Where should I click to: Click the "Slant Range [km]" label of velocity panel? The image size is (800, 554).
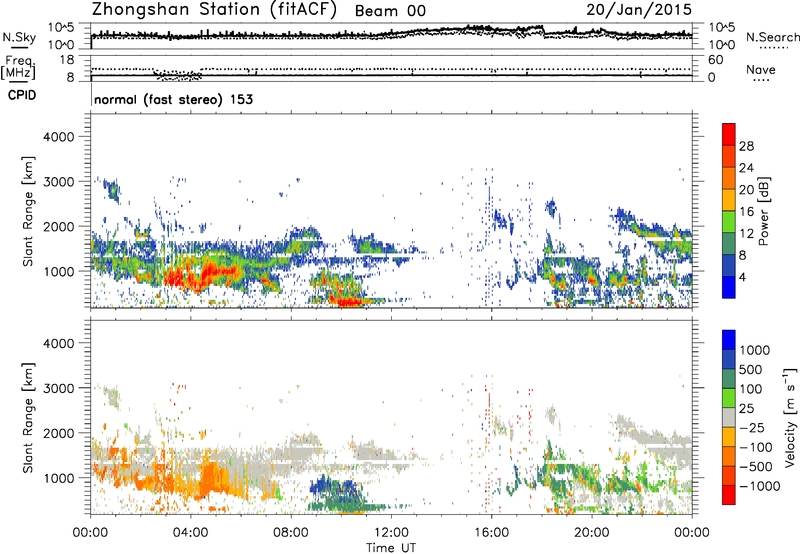(28, 417)
